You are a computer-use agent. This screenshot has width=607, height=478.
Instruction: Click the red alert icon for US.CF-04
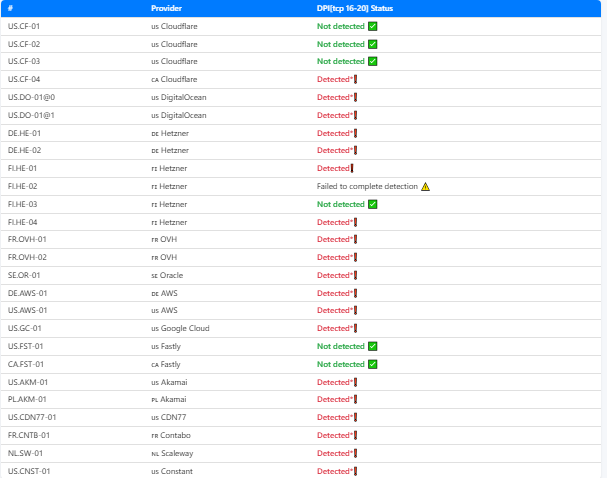[x=355, y=79]
